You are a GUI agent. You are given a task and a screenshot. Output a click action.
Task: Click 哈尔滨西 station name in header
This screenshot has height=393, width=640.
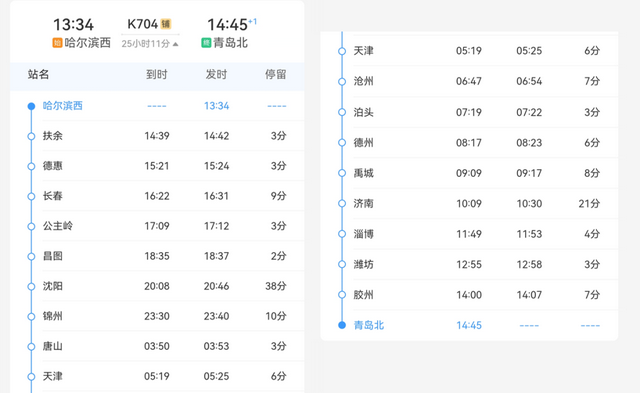(87, 43)
